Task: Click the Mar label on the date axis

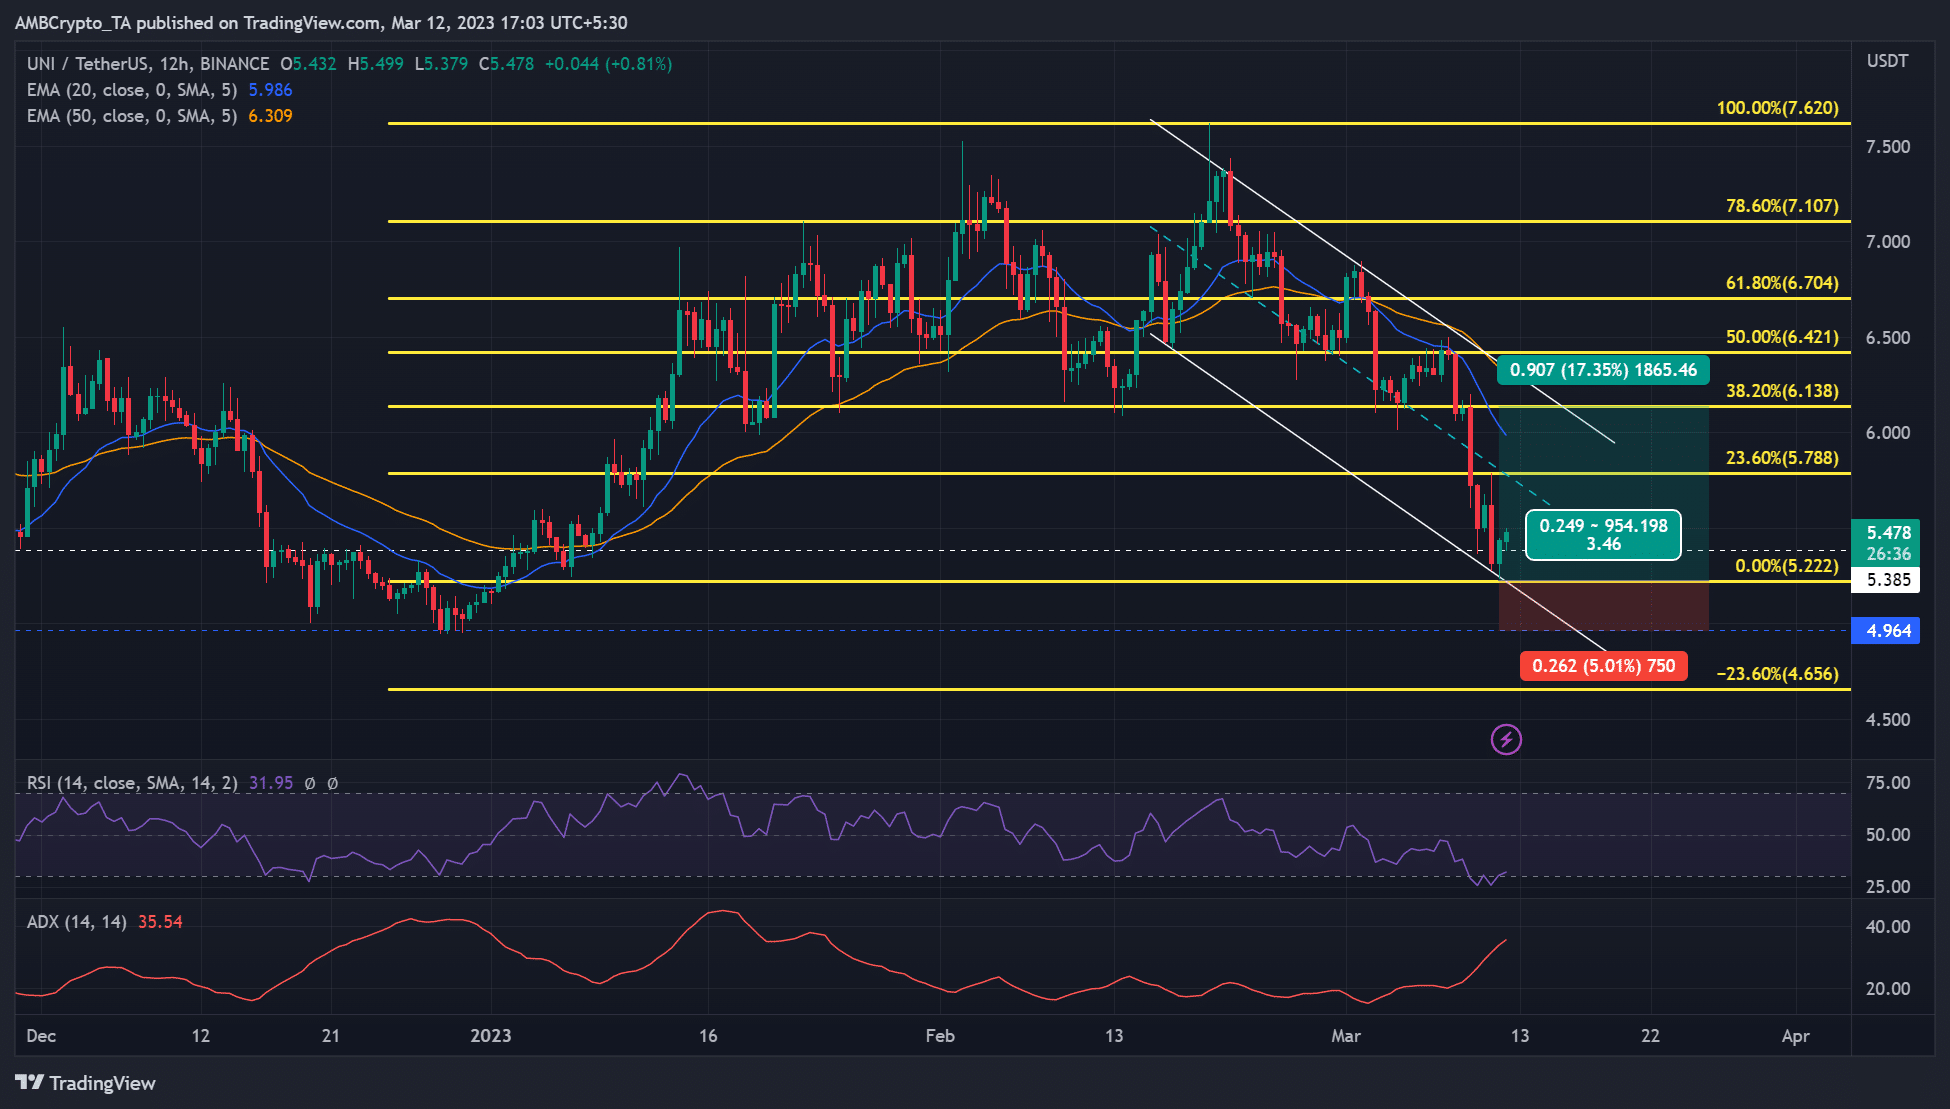Action: [x=1347, y=1037]
